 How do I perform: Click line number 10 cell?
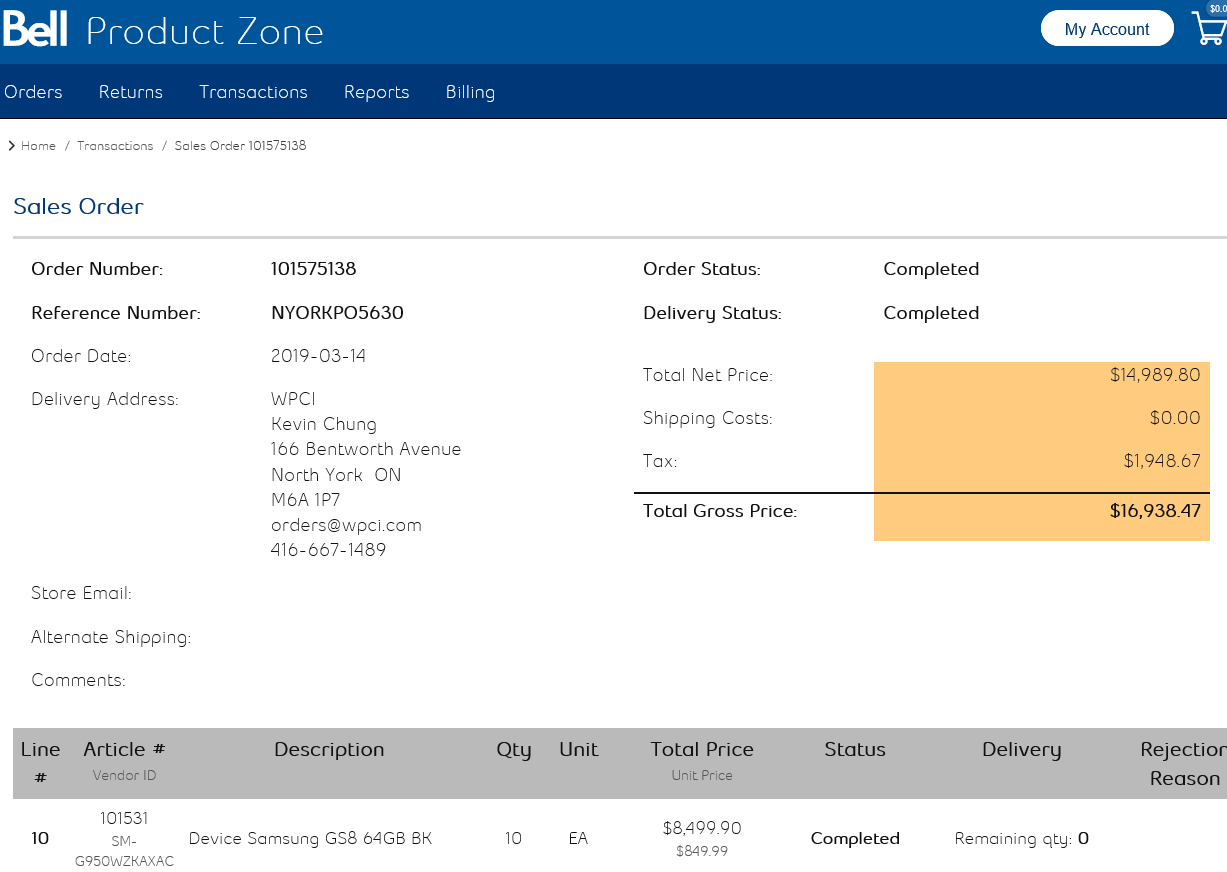tap(40, 838)
